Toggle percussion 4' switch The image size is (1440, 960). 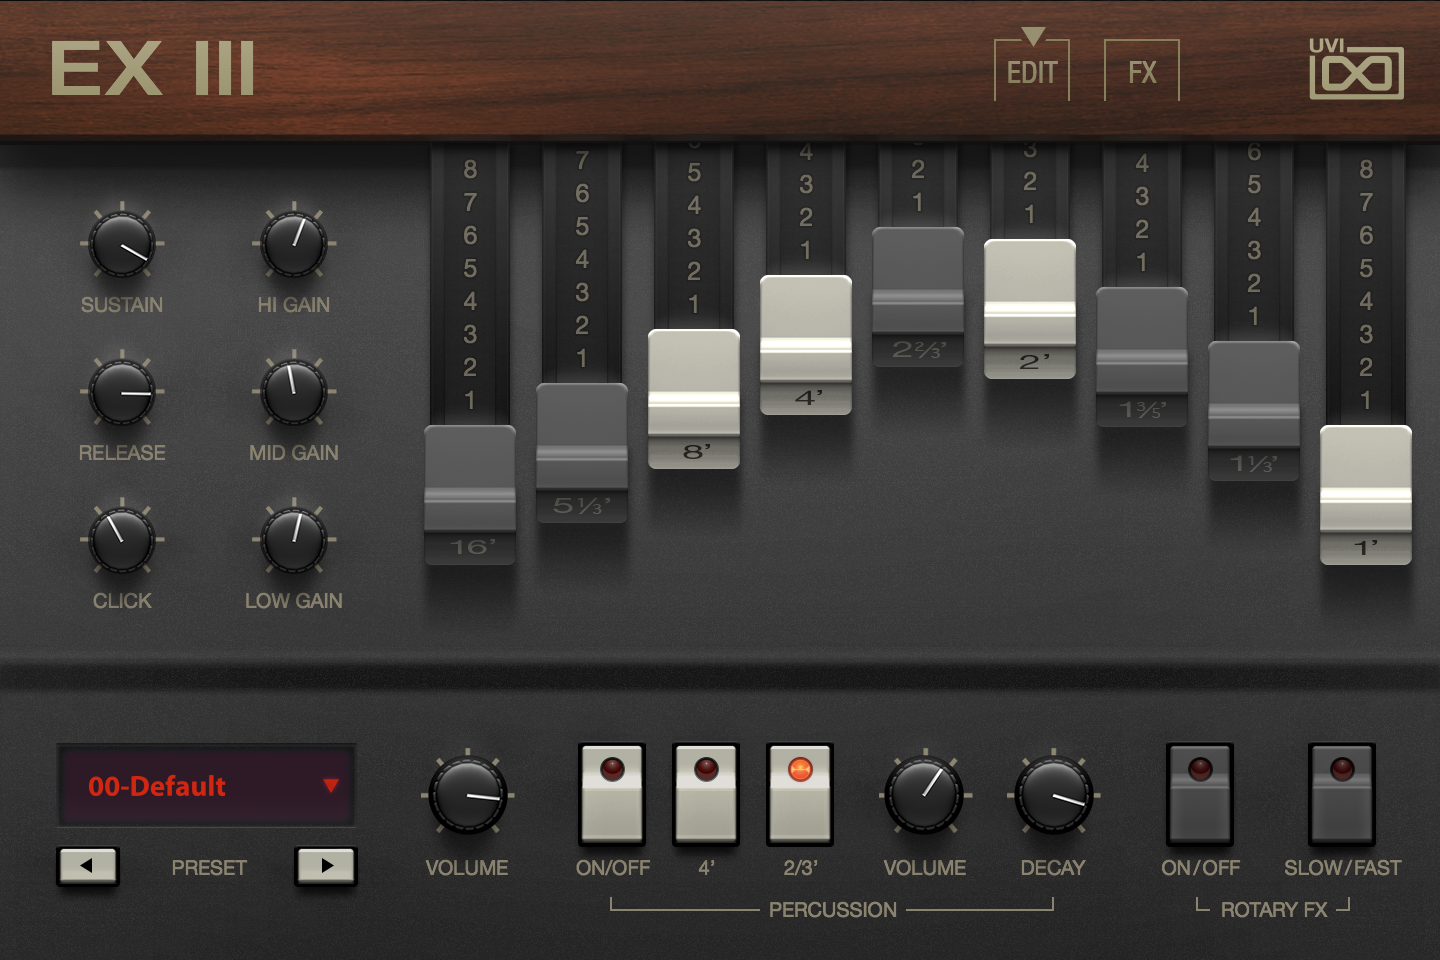pos(706,795)
